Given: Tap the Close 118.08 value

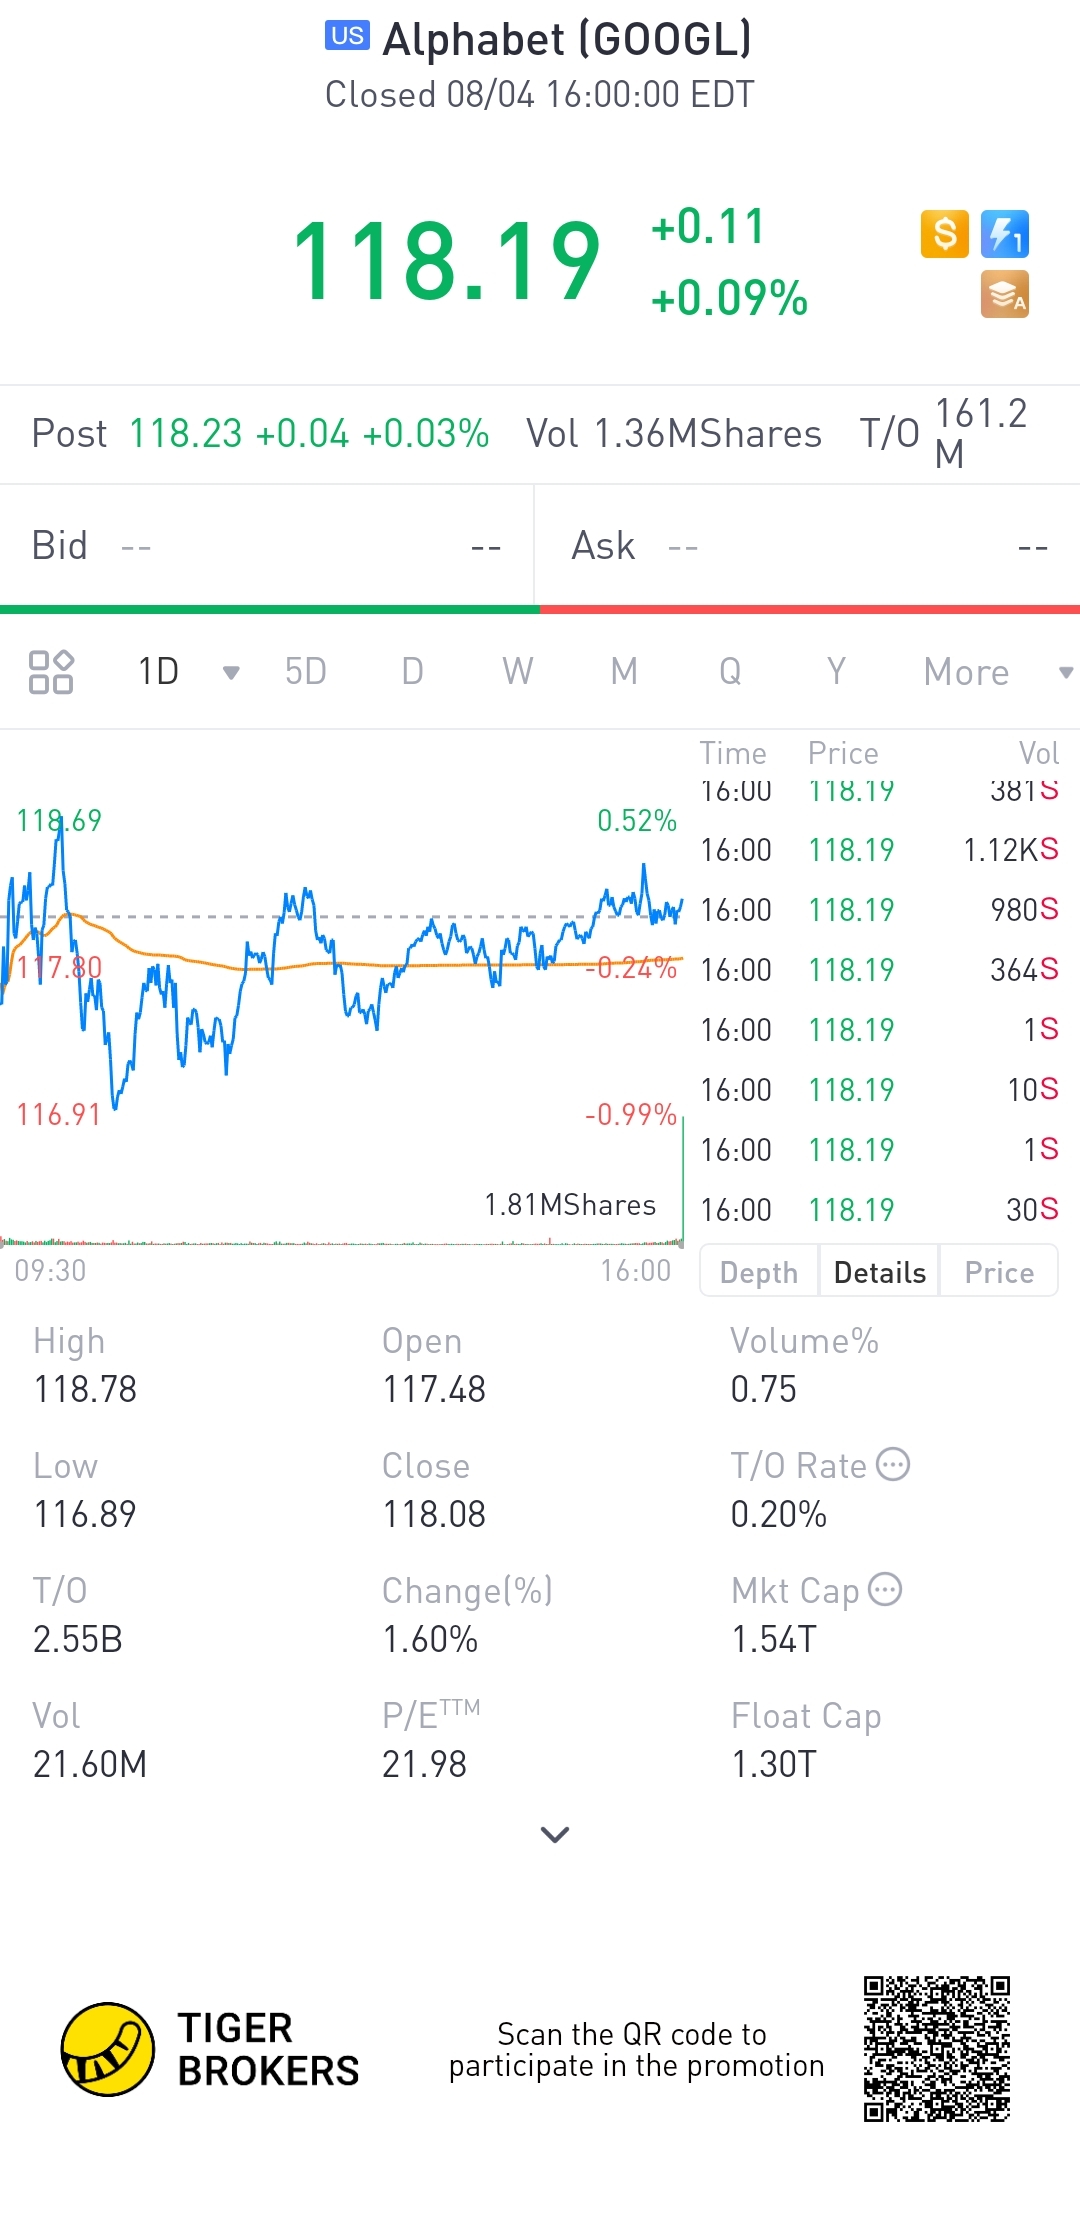Looking at the screenshot, I should pos(434,1514).
